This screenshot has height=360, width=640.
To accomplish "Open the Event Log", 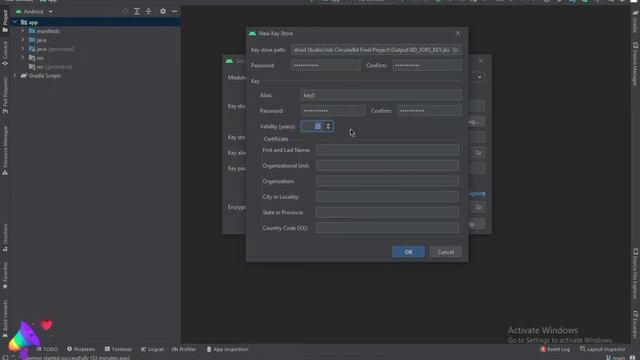I will [x=555, y=349].
